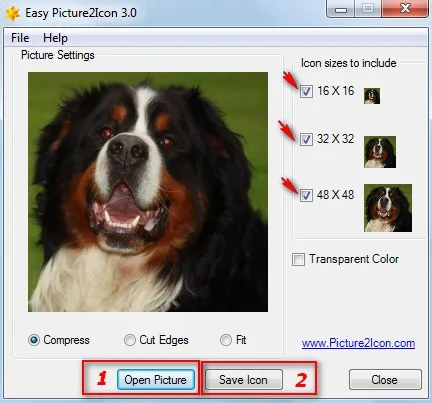The image size is (432, 403).
Task: Click the 'Icon sizes to include' label
Action: (348, 63)
